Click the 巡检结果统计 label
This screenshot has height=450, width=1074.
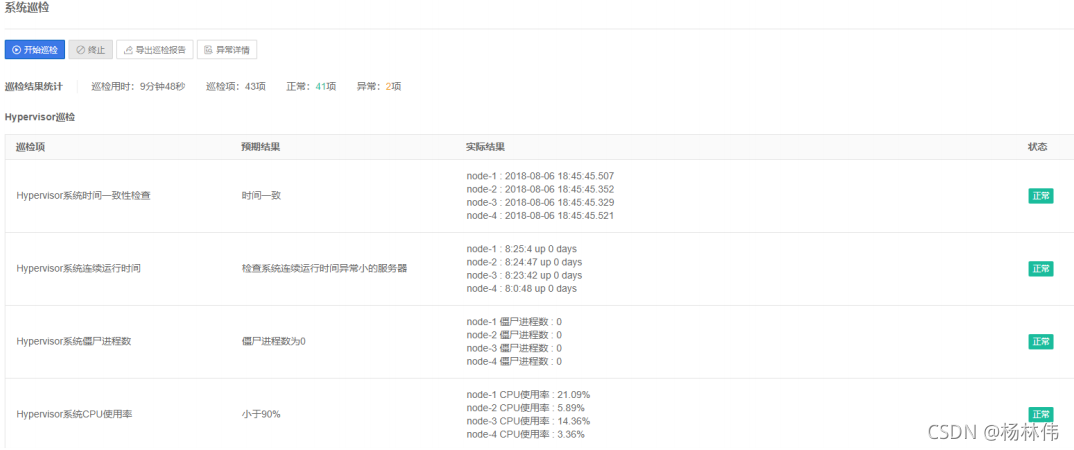[x=34, y=86]
